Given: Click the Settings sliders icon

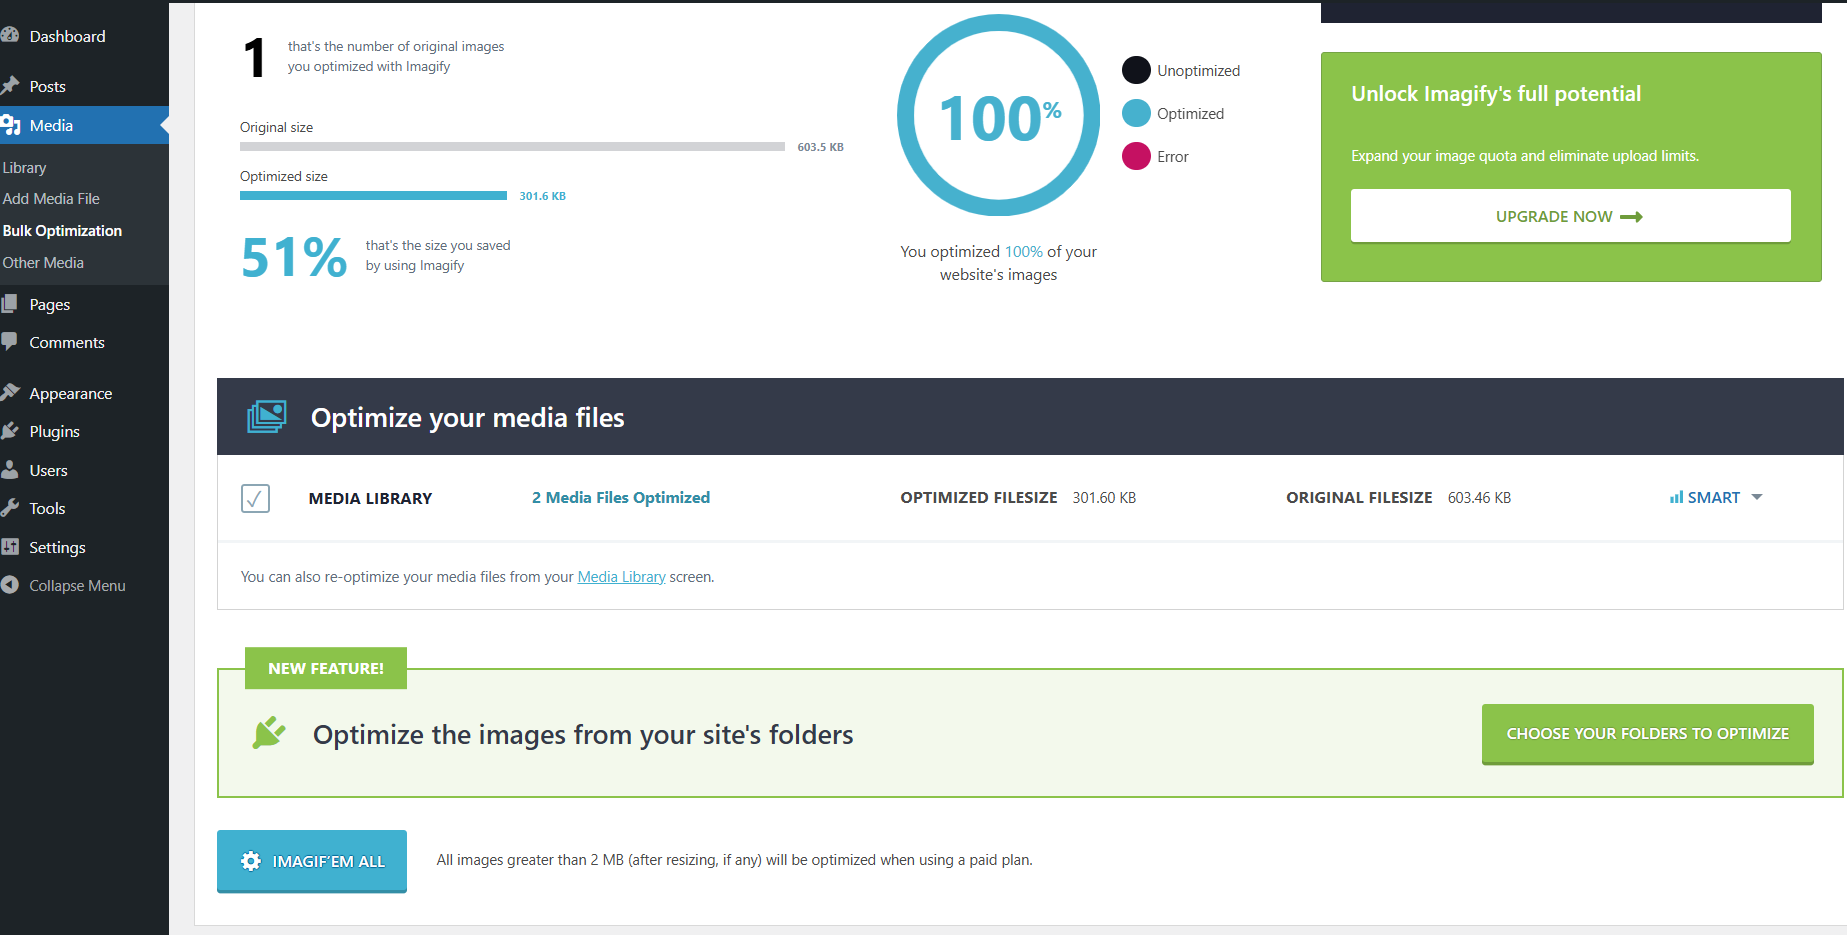Looking at the screenshot, I should (x=10, y=547).
